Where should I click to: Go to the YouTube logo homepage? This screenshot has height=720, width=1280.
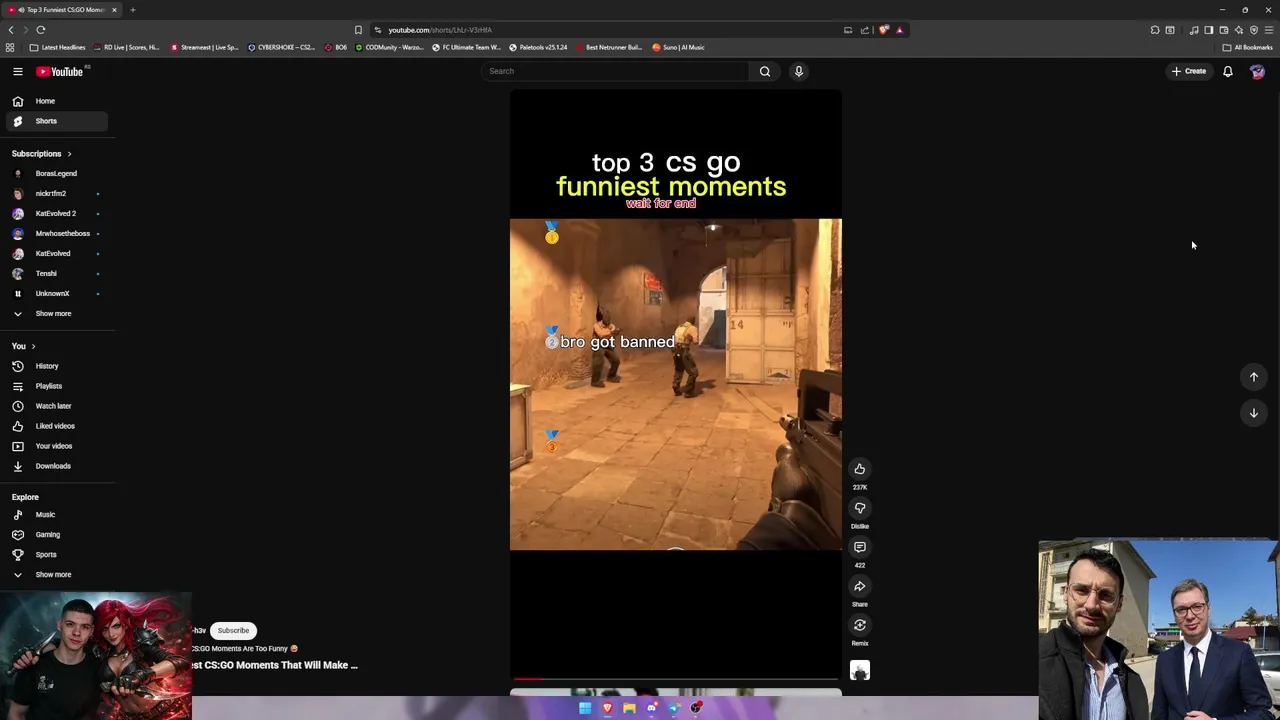pos(60,71)
